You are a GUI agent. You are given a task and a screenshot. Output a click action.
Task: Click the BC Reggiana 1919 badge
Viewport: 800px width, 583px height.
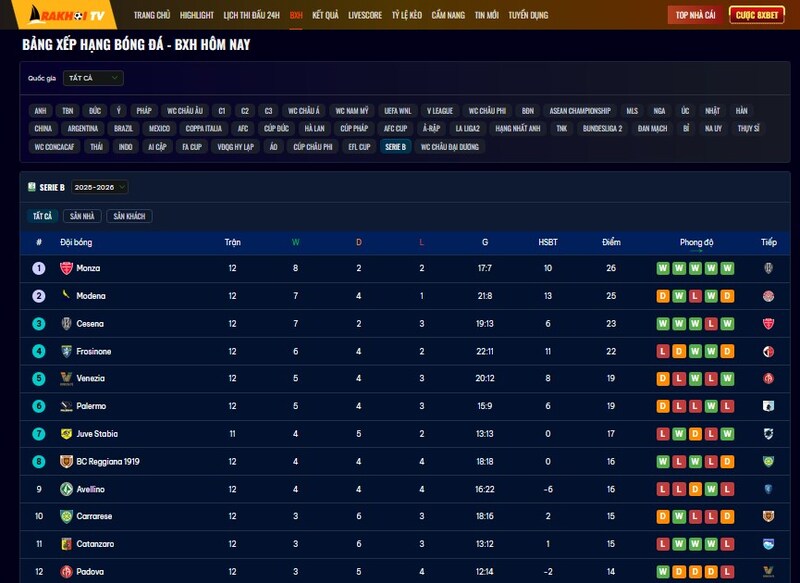click(67, 462)
